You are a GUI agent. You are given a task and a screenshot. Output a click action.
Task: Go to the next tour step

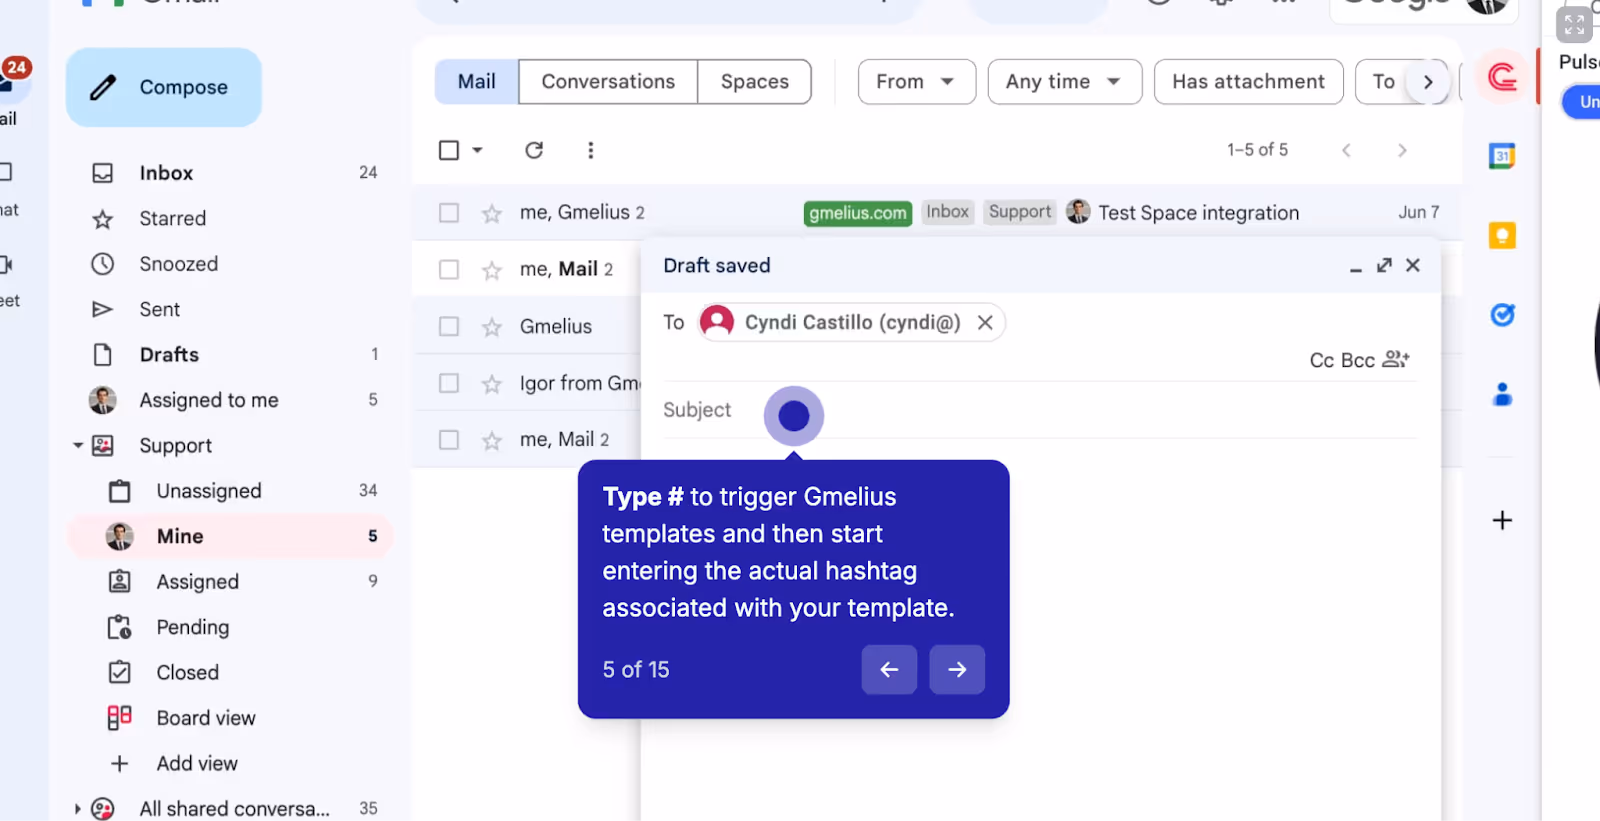pyautogui.click(x=957, y=670)
